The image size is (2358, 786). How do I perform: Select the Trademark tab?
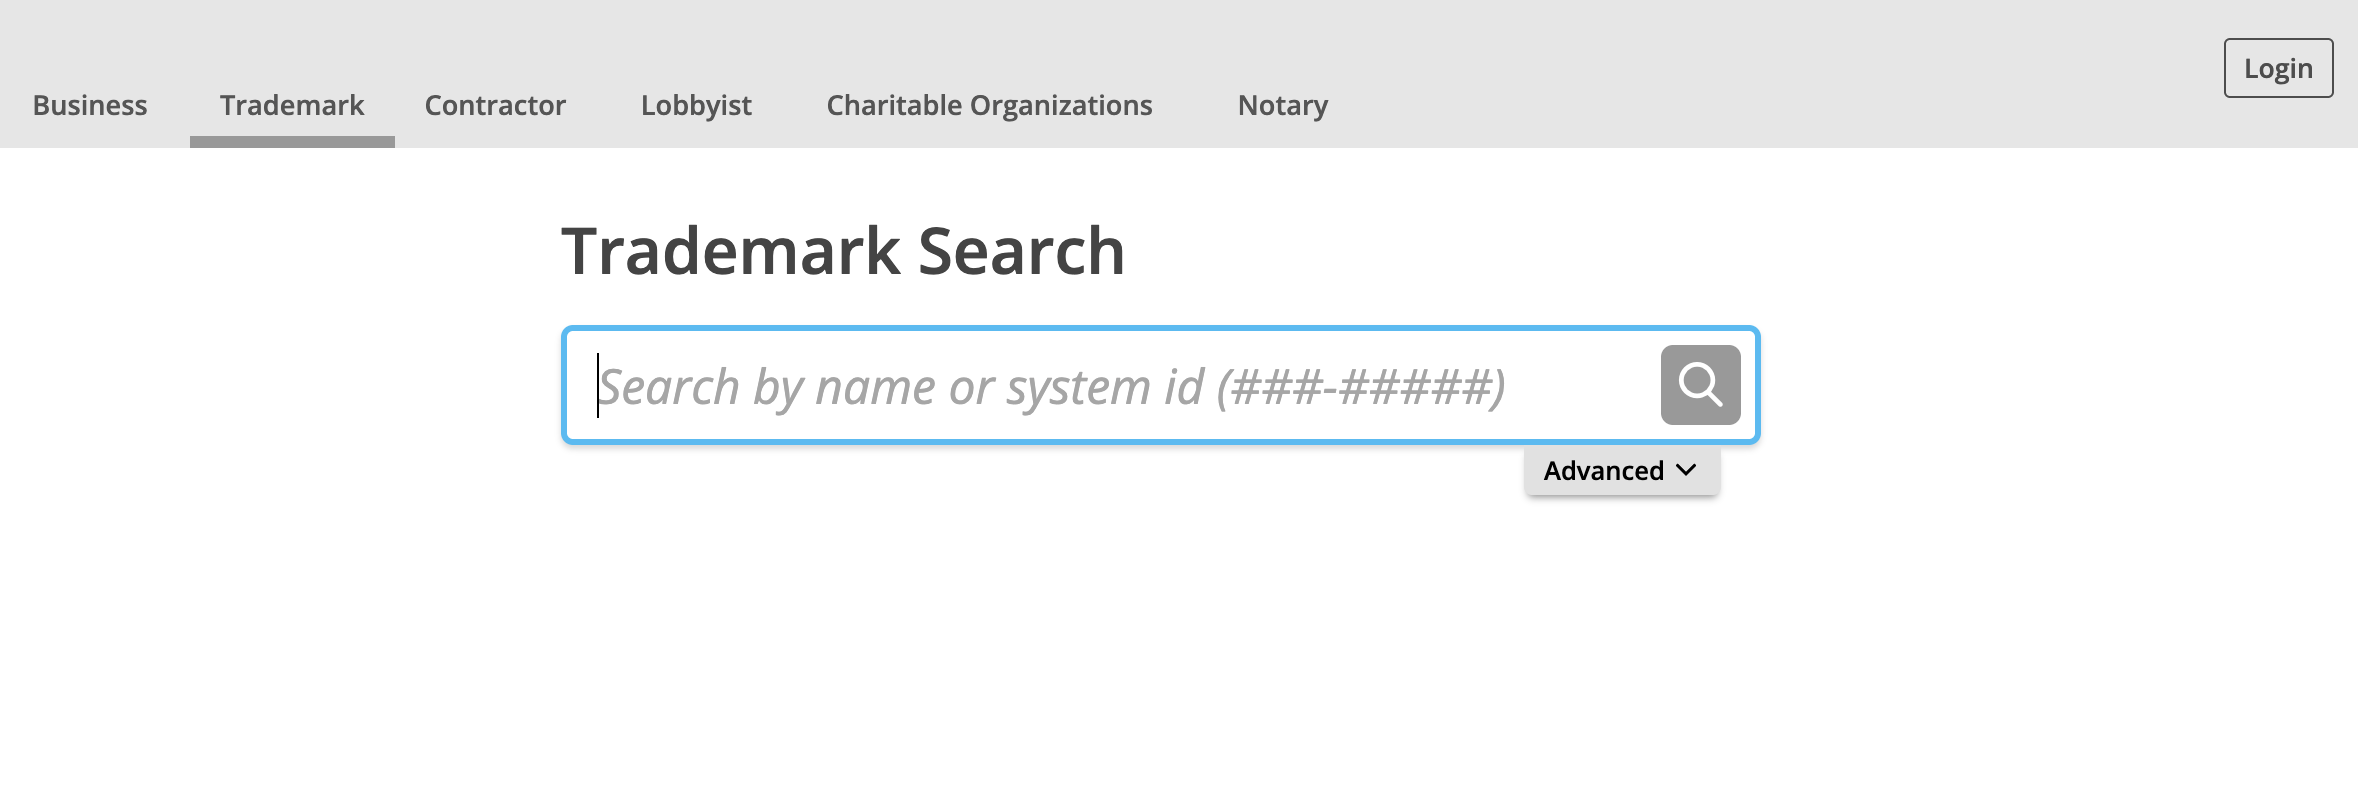tap(292, 105)
